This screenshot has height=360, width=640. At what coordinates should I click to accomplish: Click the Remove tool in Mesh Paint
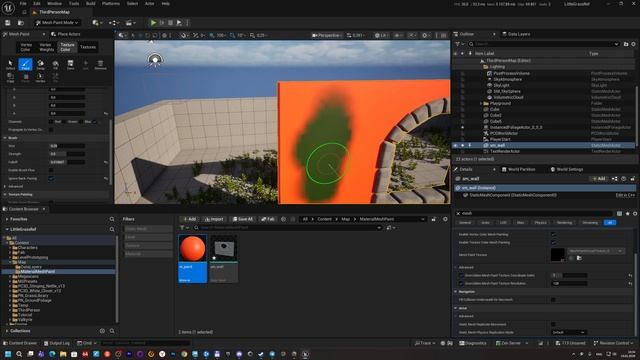point(100,64)
